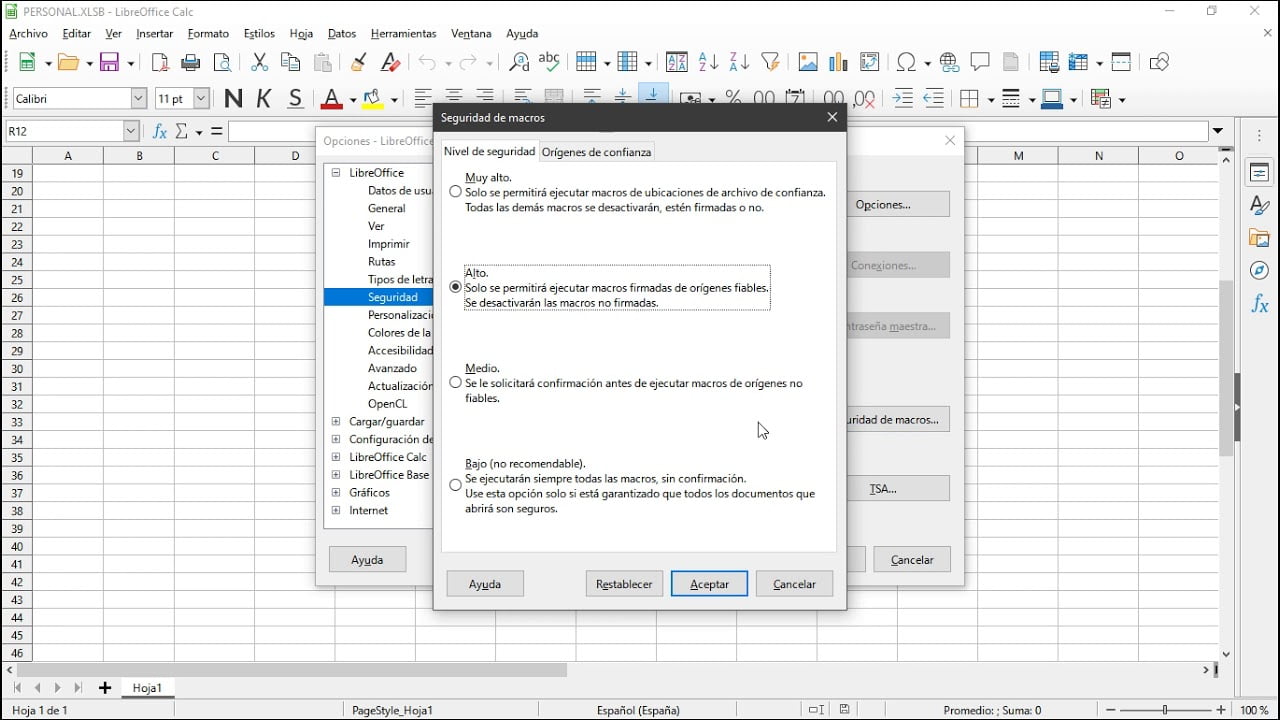This screenshot has width=1280, height=720.
Task: Click the Insert special character omega icon
Action: 907,62
